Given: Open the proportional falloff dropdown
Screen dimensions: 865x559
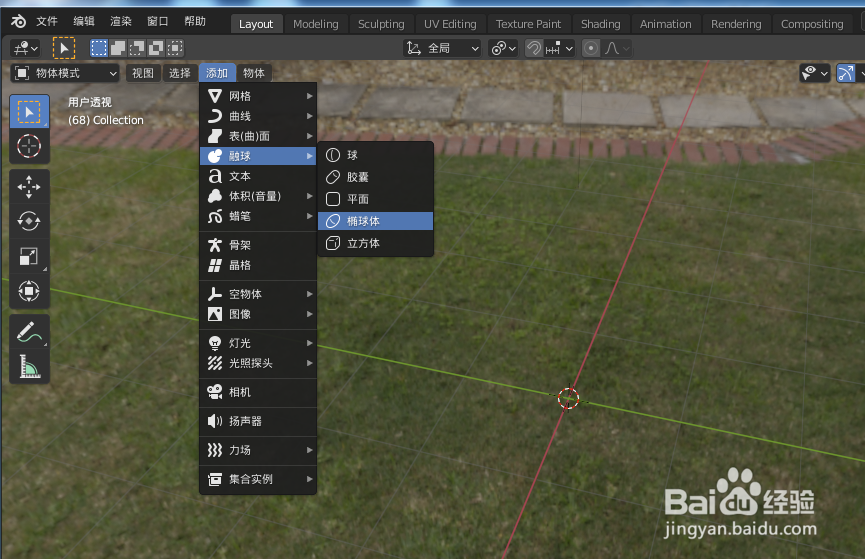Looking at the screenshot, I should (616, 49).
